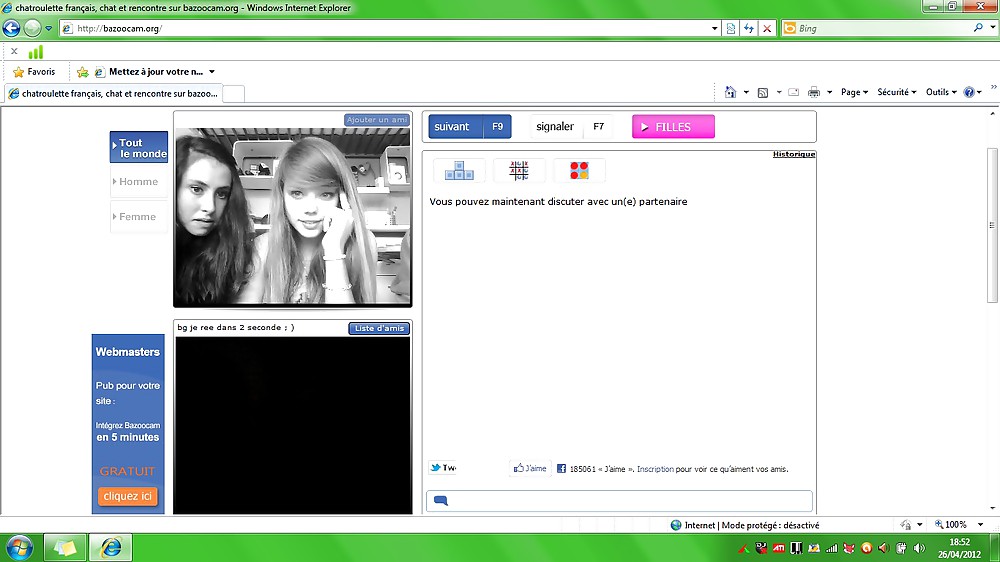Open a new blank tab
This screenshot has height=562, width=1000.
233,94
